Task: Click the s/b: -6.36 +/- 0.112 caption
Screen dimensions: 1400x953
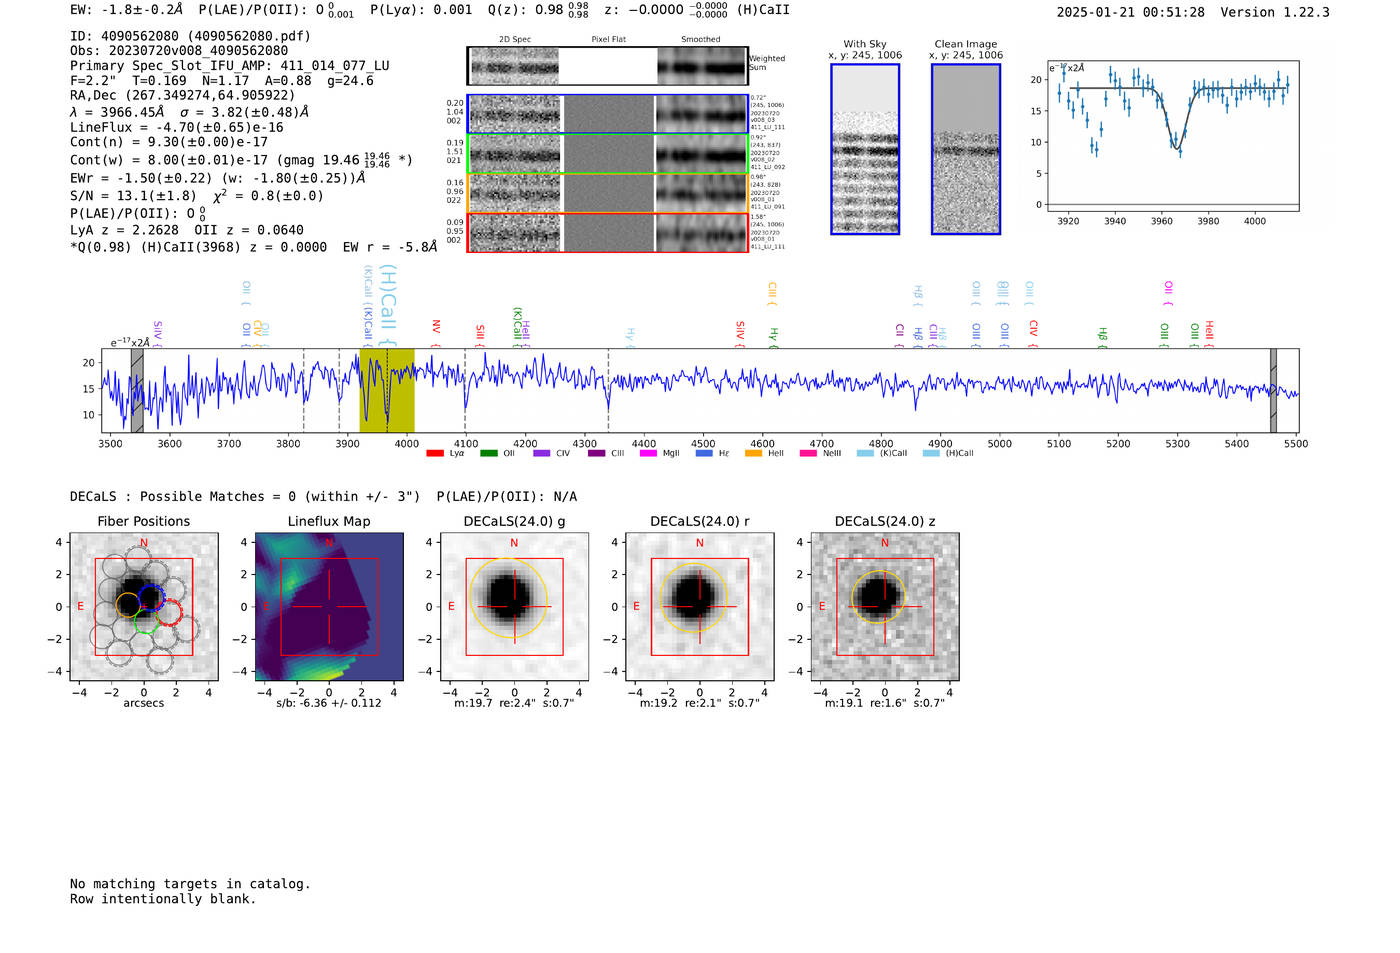Action: 329,703
